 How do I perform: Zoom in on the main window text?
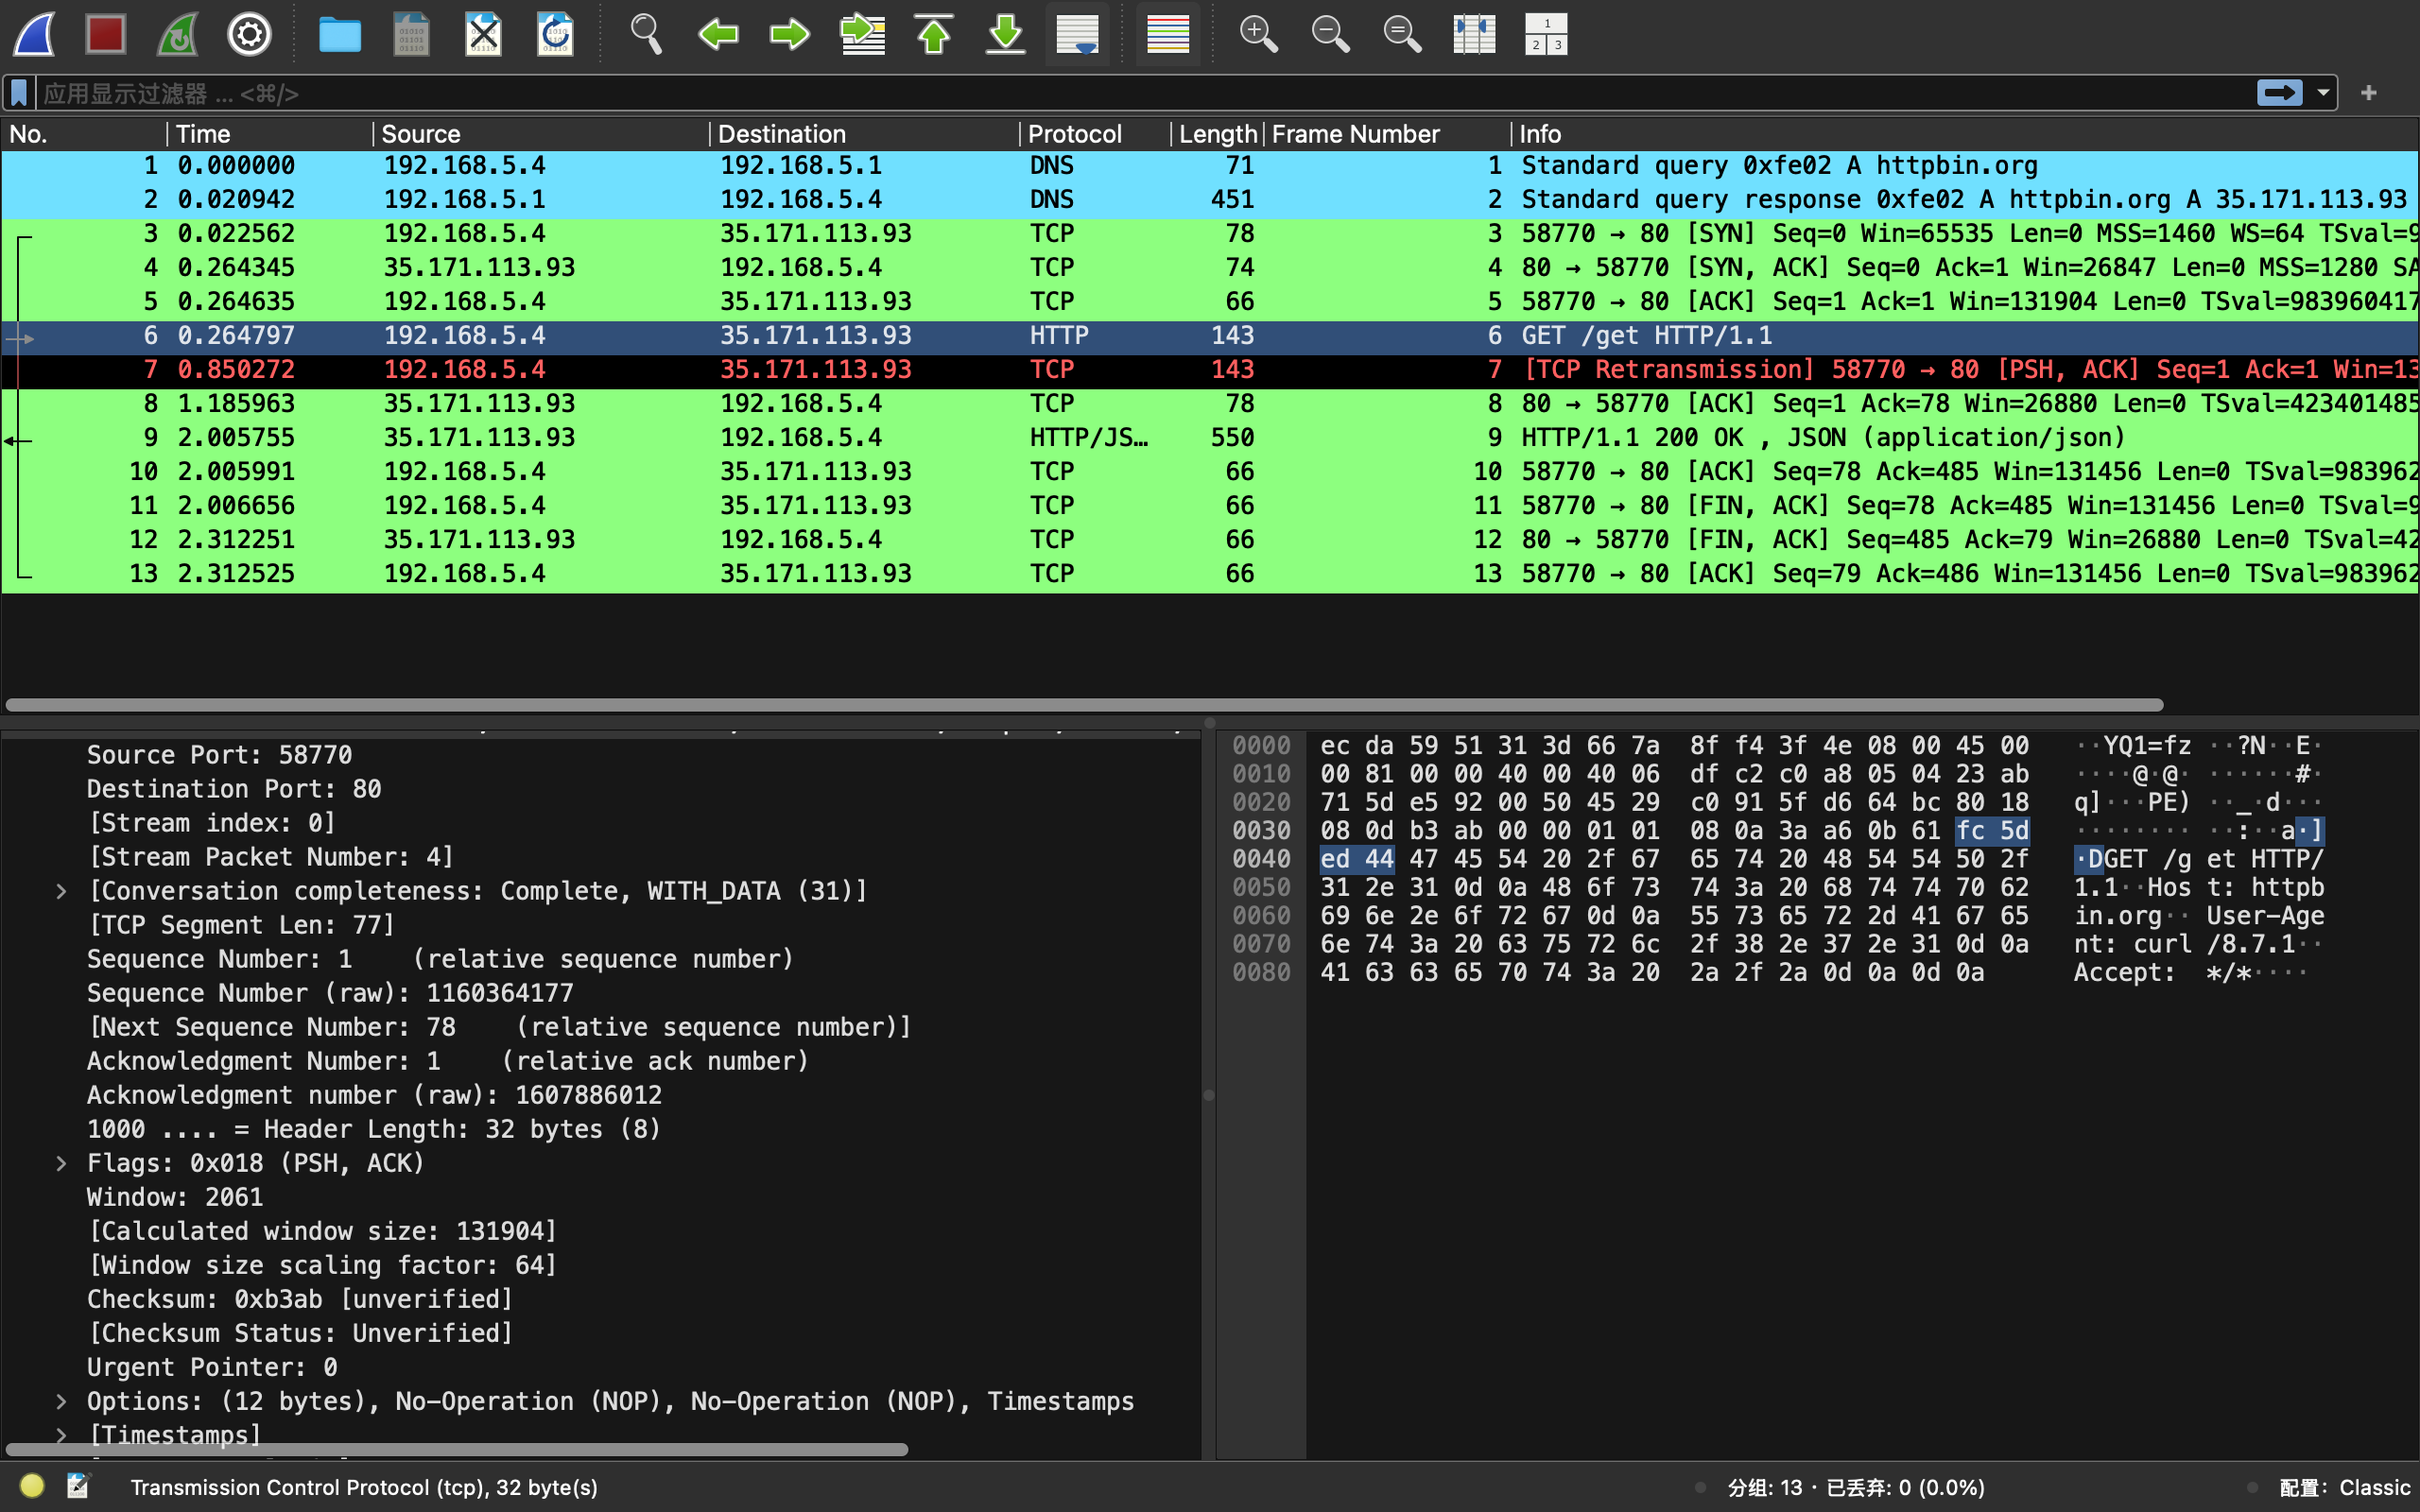pos(1258,35)
